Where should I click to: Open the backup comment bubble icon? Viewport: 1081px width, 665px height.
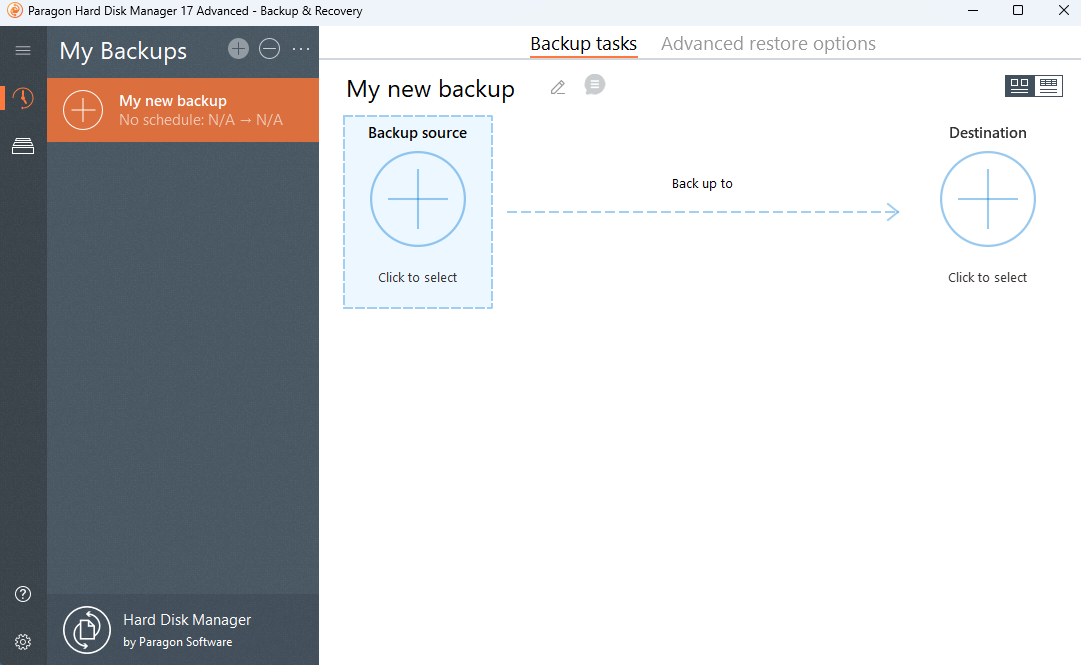[595, 85]
